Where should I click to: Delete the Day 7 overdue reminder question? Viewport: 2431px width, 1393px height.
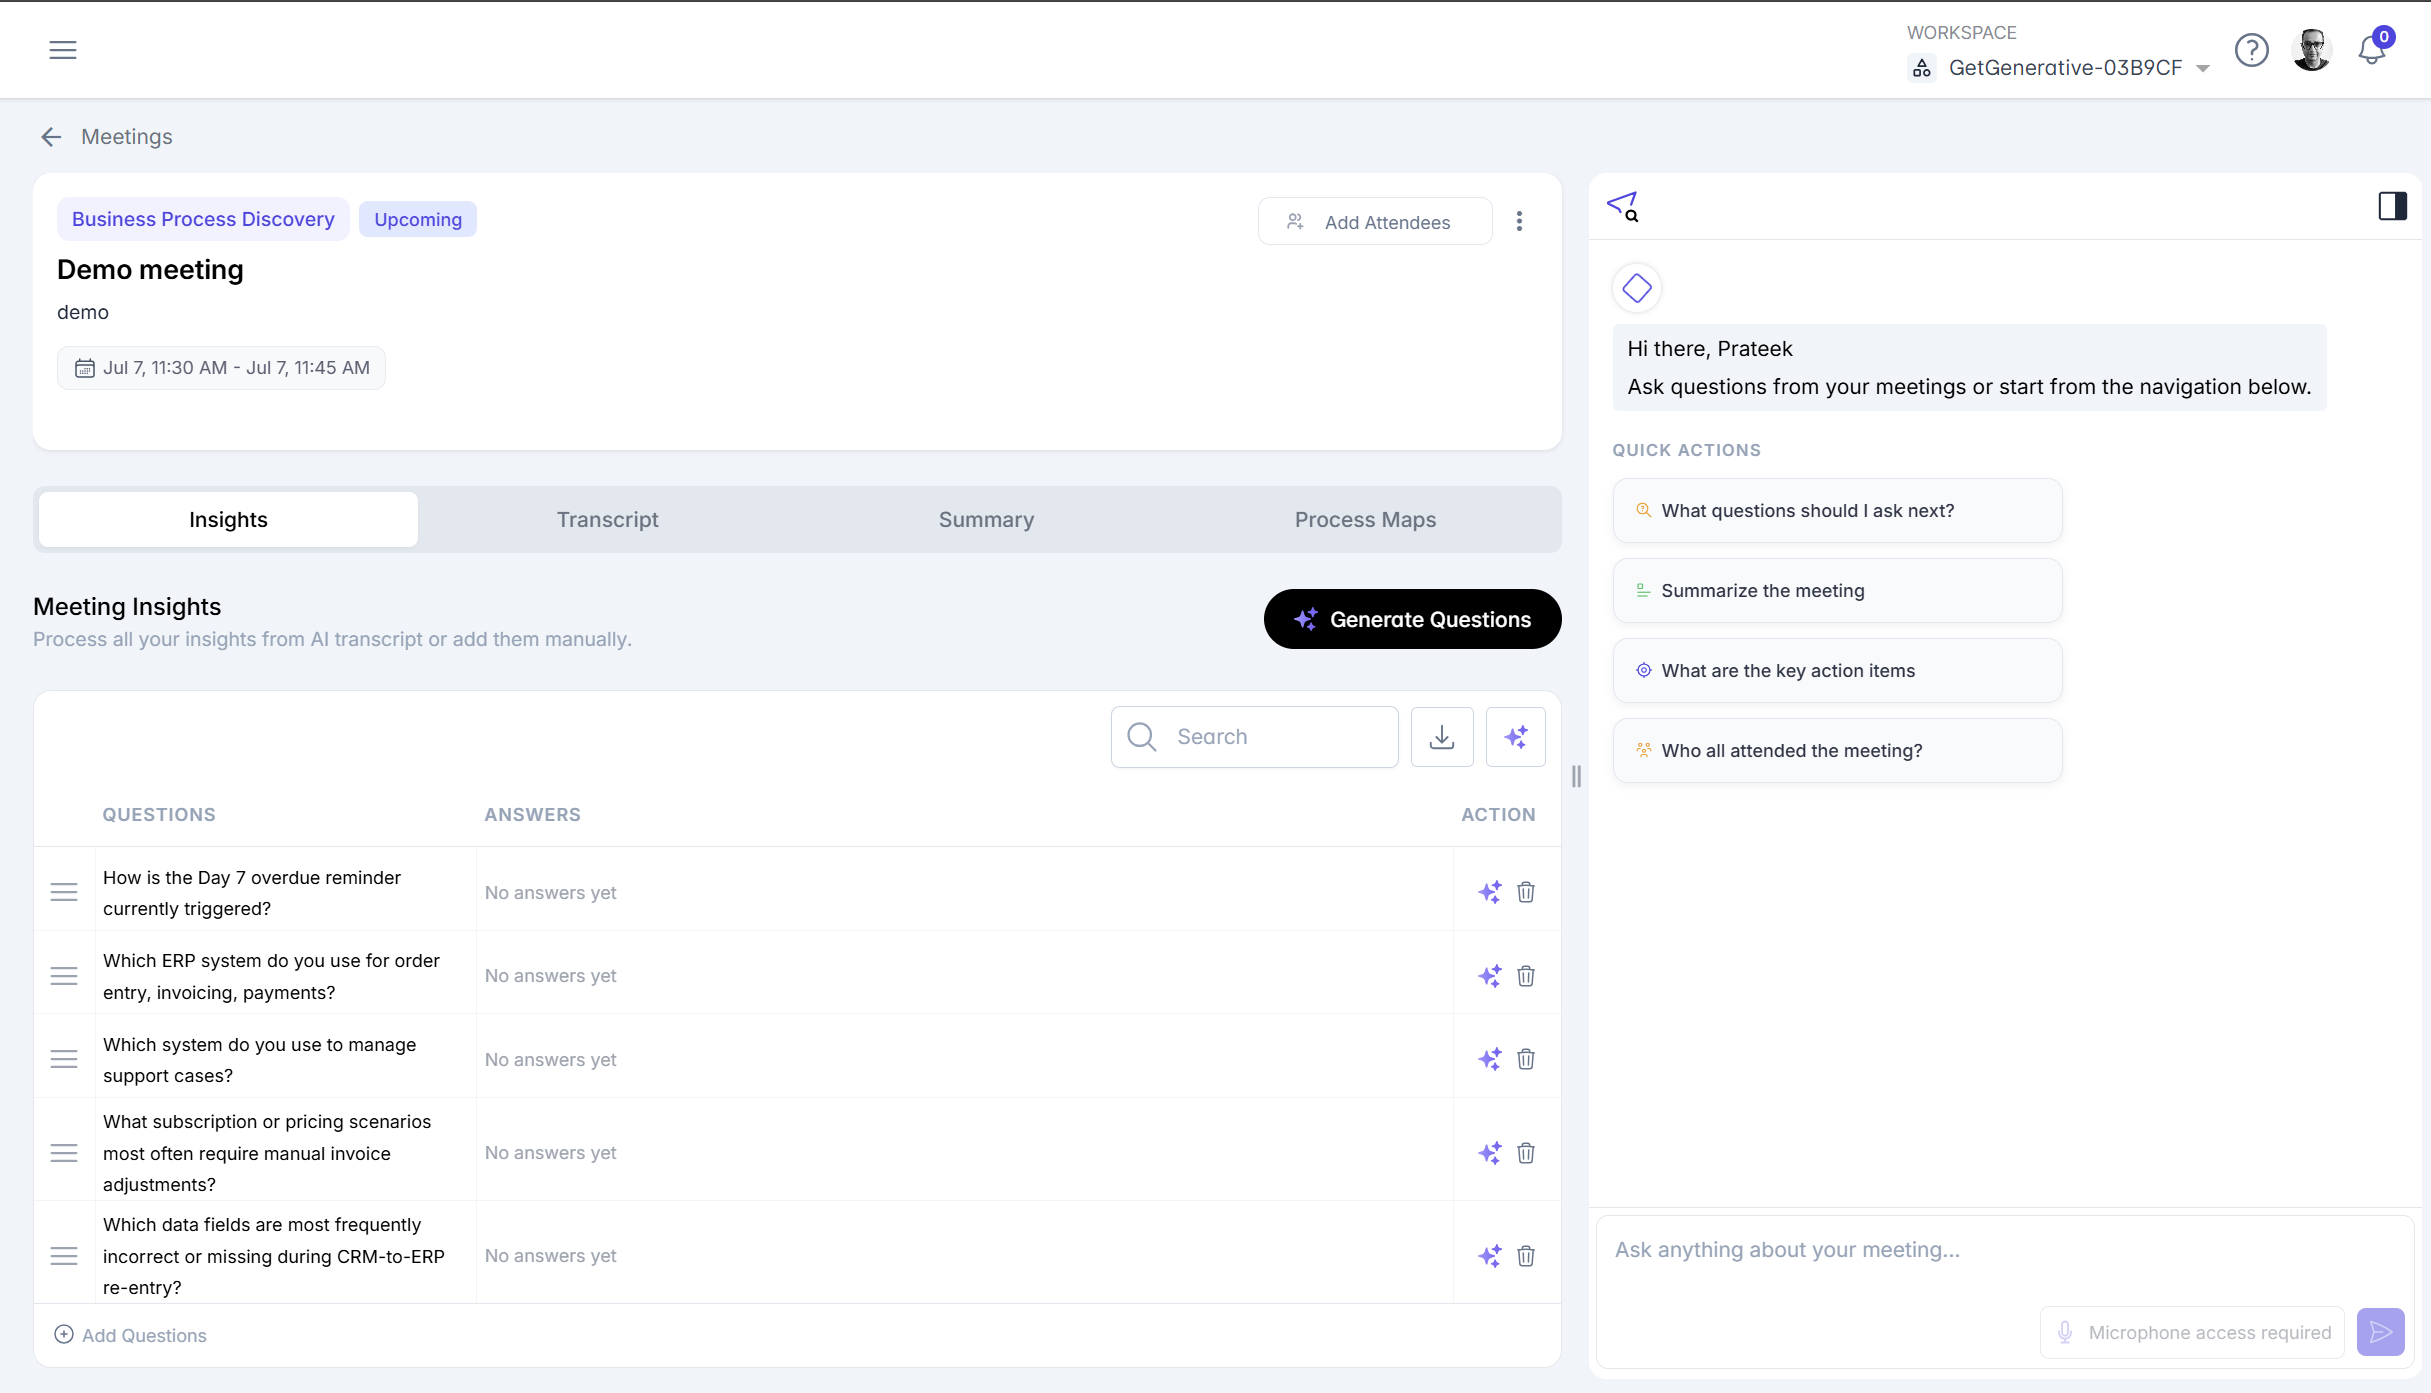[1526, 892]
